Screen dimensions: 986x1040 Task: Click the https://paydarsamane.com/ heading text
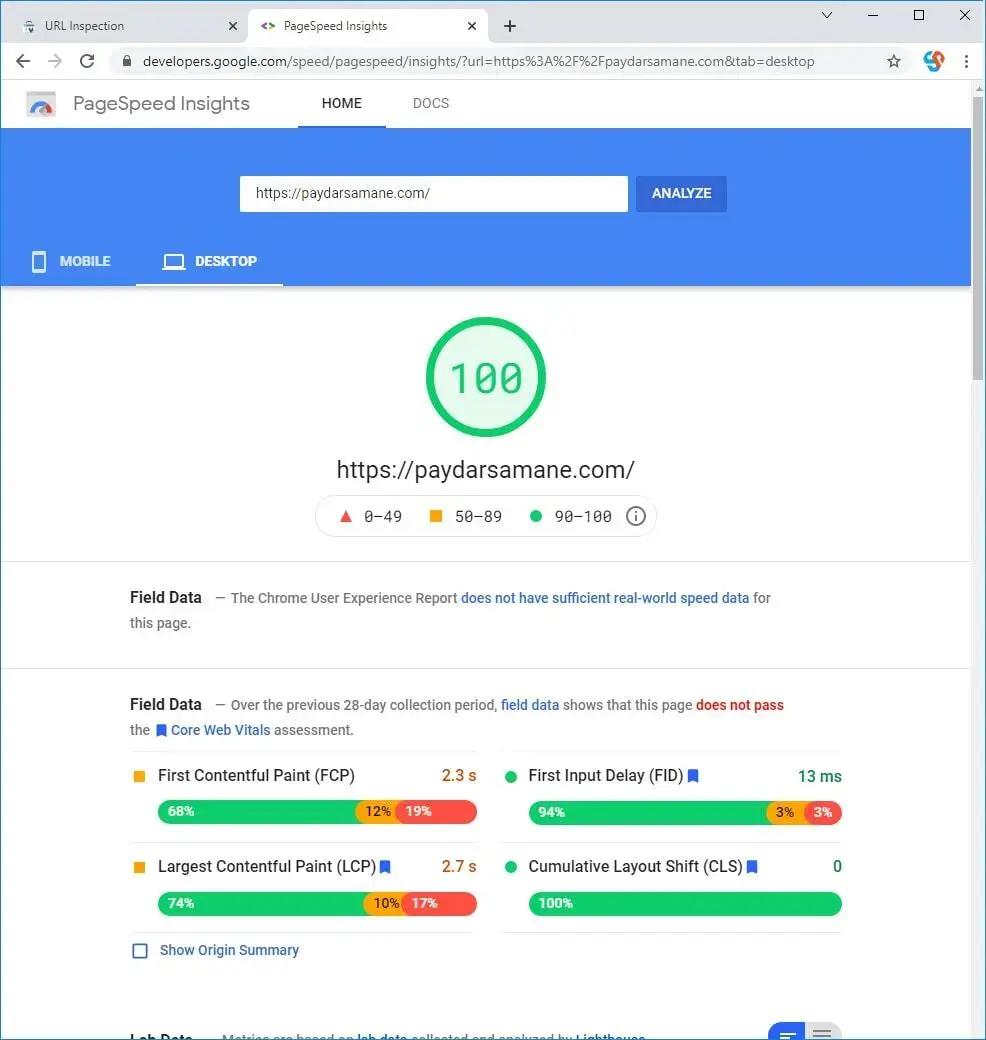coord(485,470)
